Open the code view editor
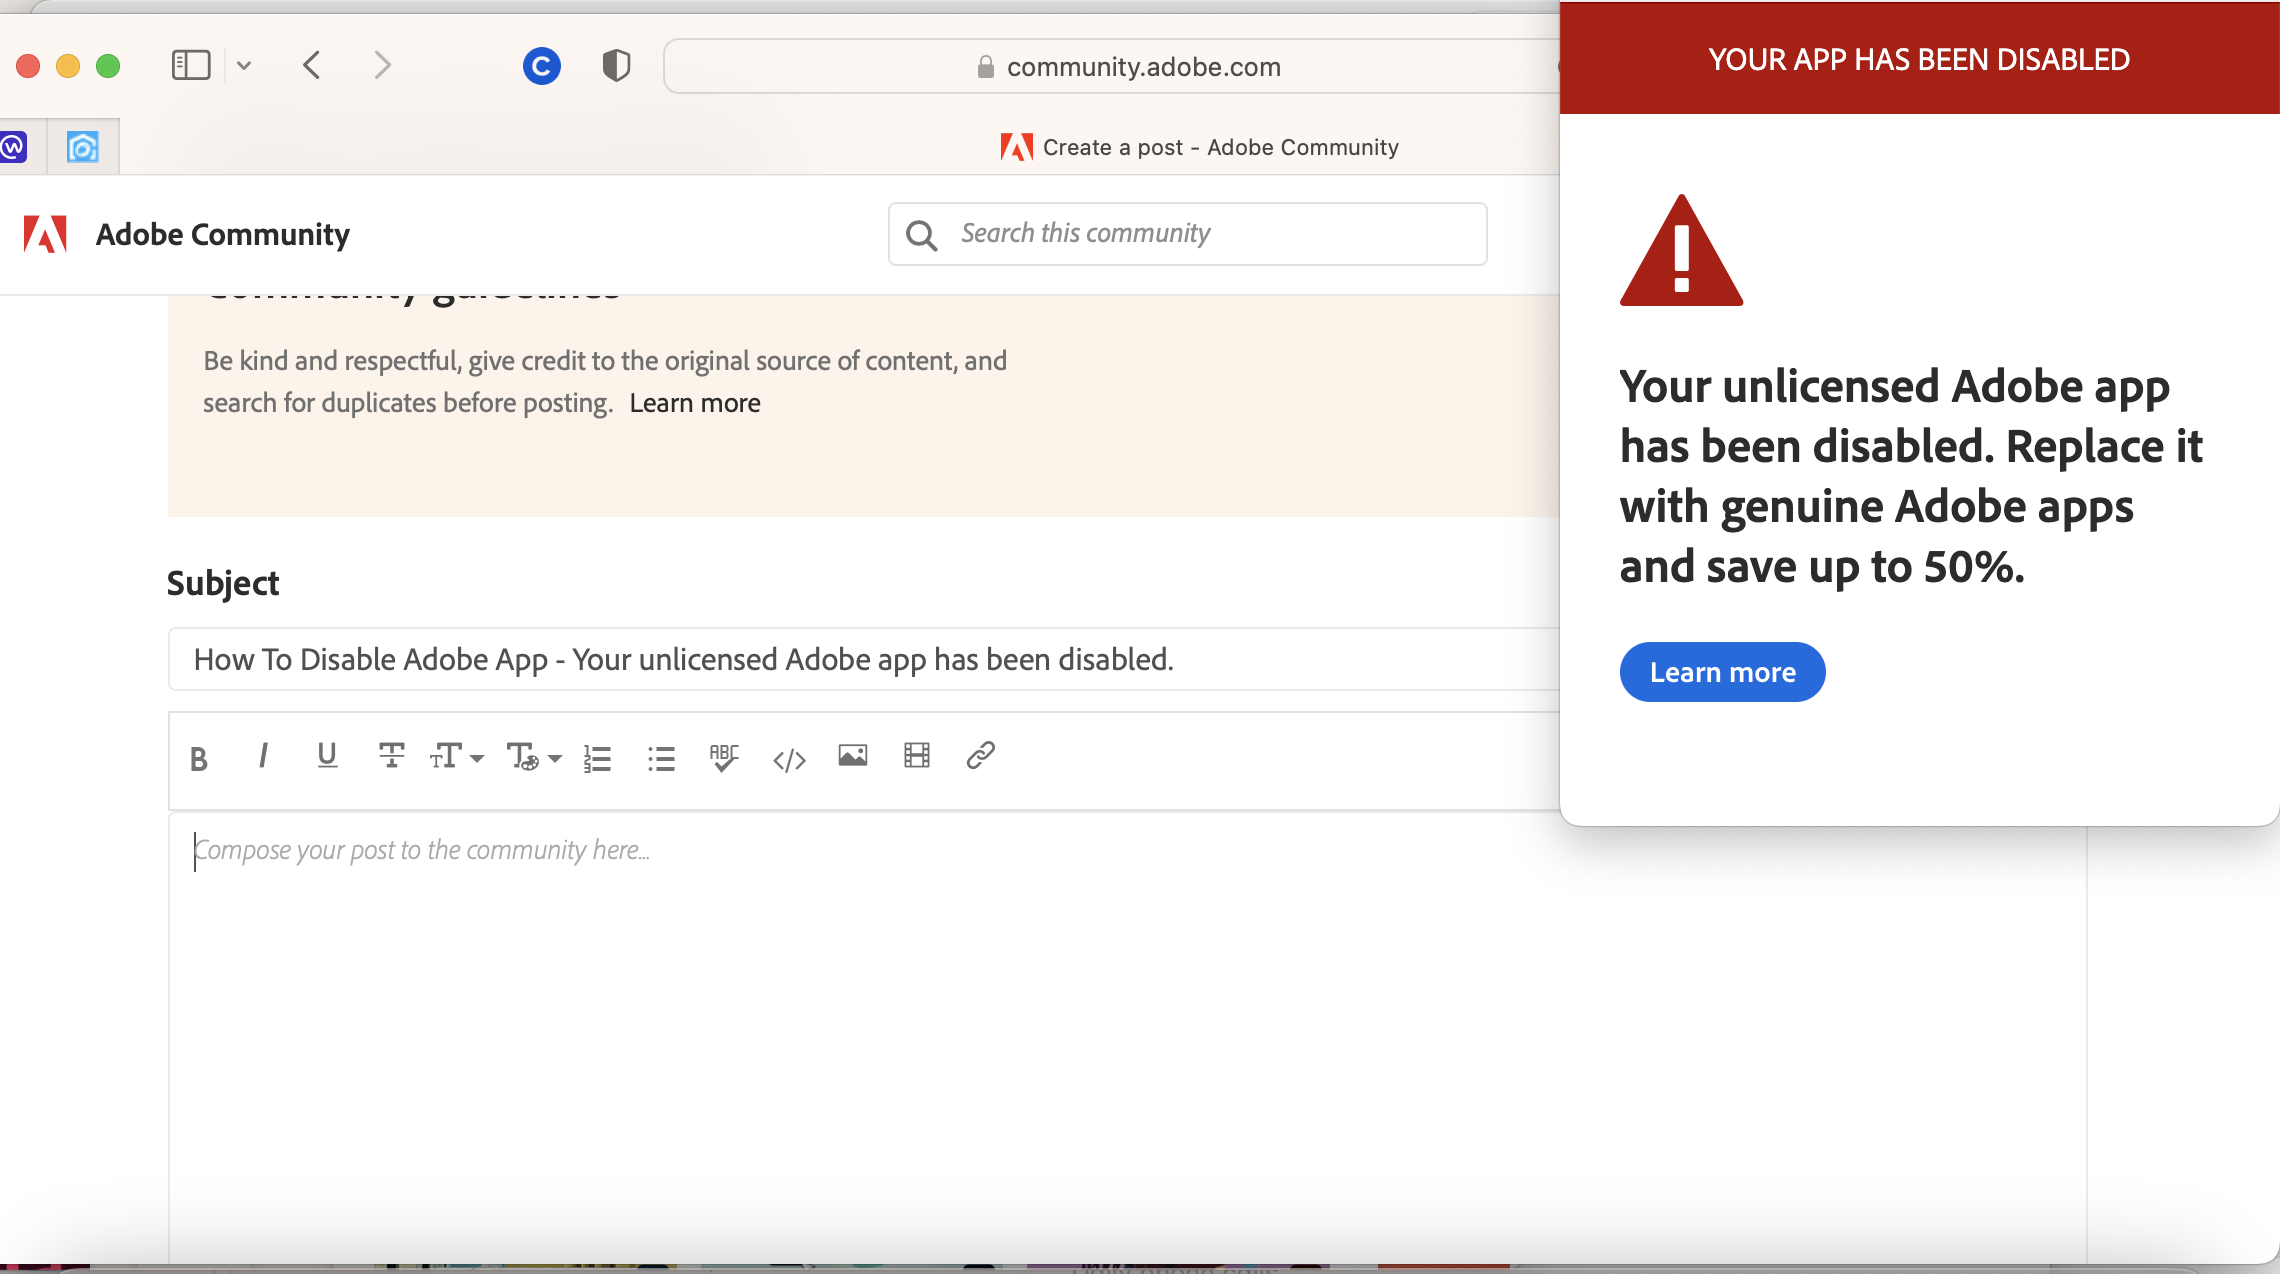Screen dimensions: 2280x1274 click(789, 758)
